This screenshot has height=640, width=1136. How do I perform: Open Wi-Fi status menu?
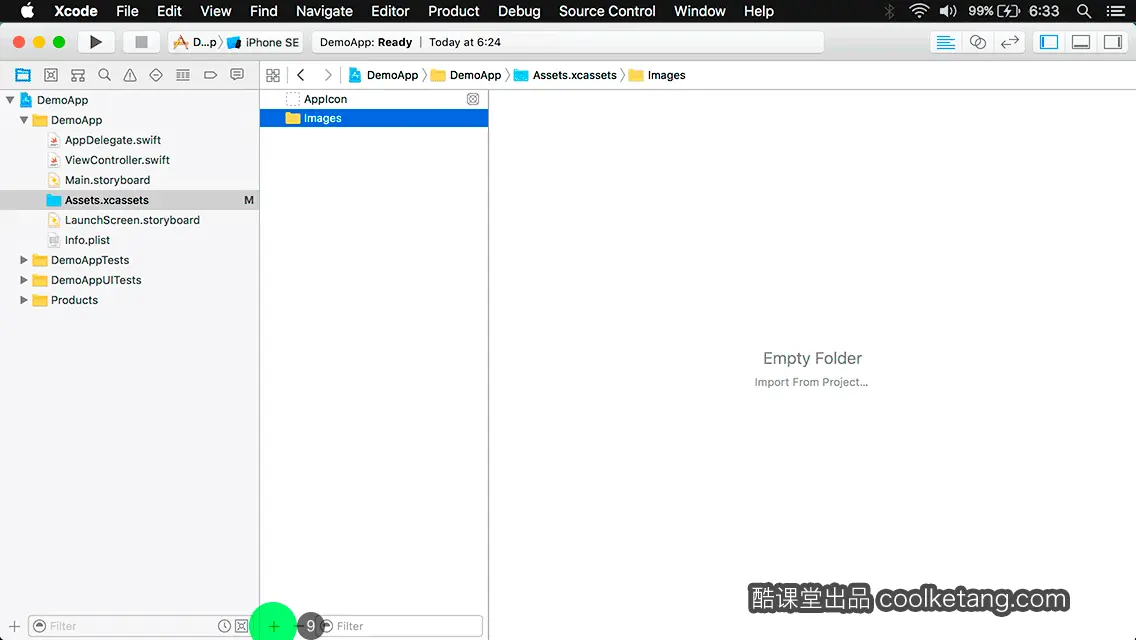(919, 11)
